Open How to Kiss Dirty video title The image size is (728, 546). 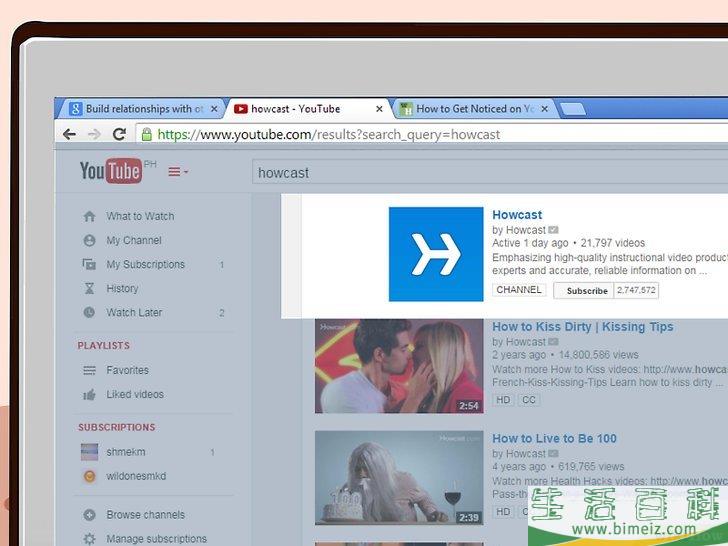point(583,327)
